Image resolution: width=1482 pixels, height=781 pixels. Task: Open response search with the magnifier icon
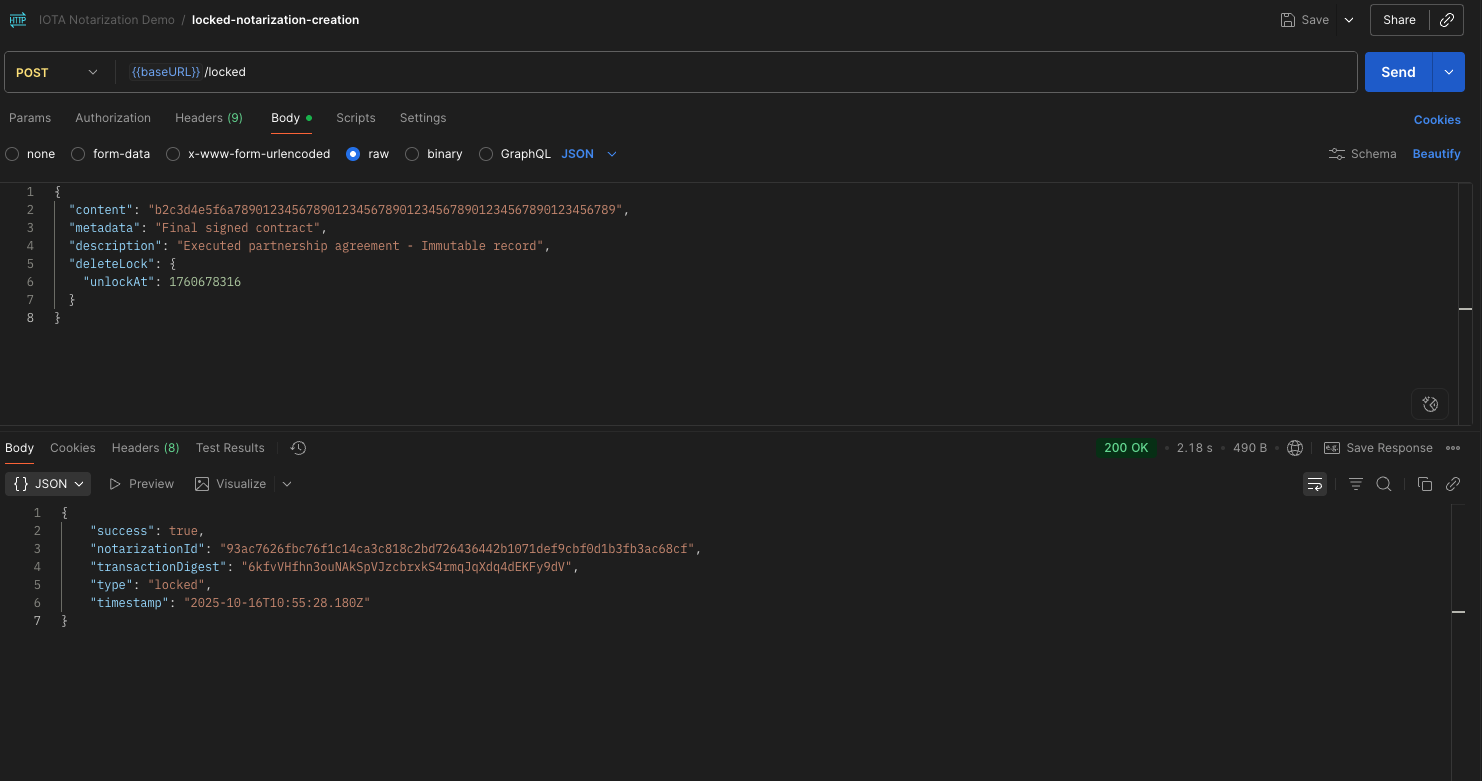pyautogui.click(x=1384, y=483)
